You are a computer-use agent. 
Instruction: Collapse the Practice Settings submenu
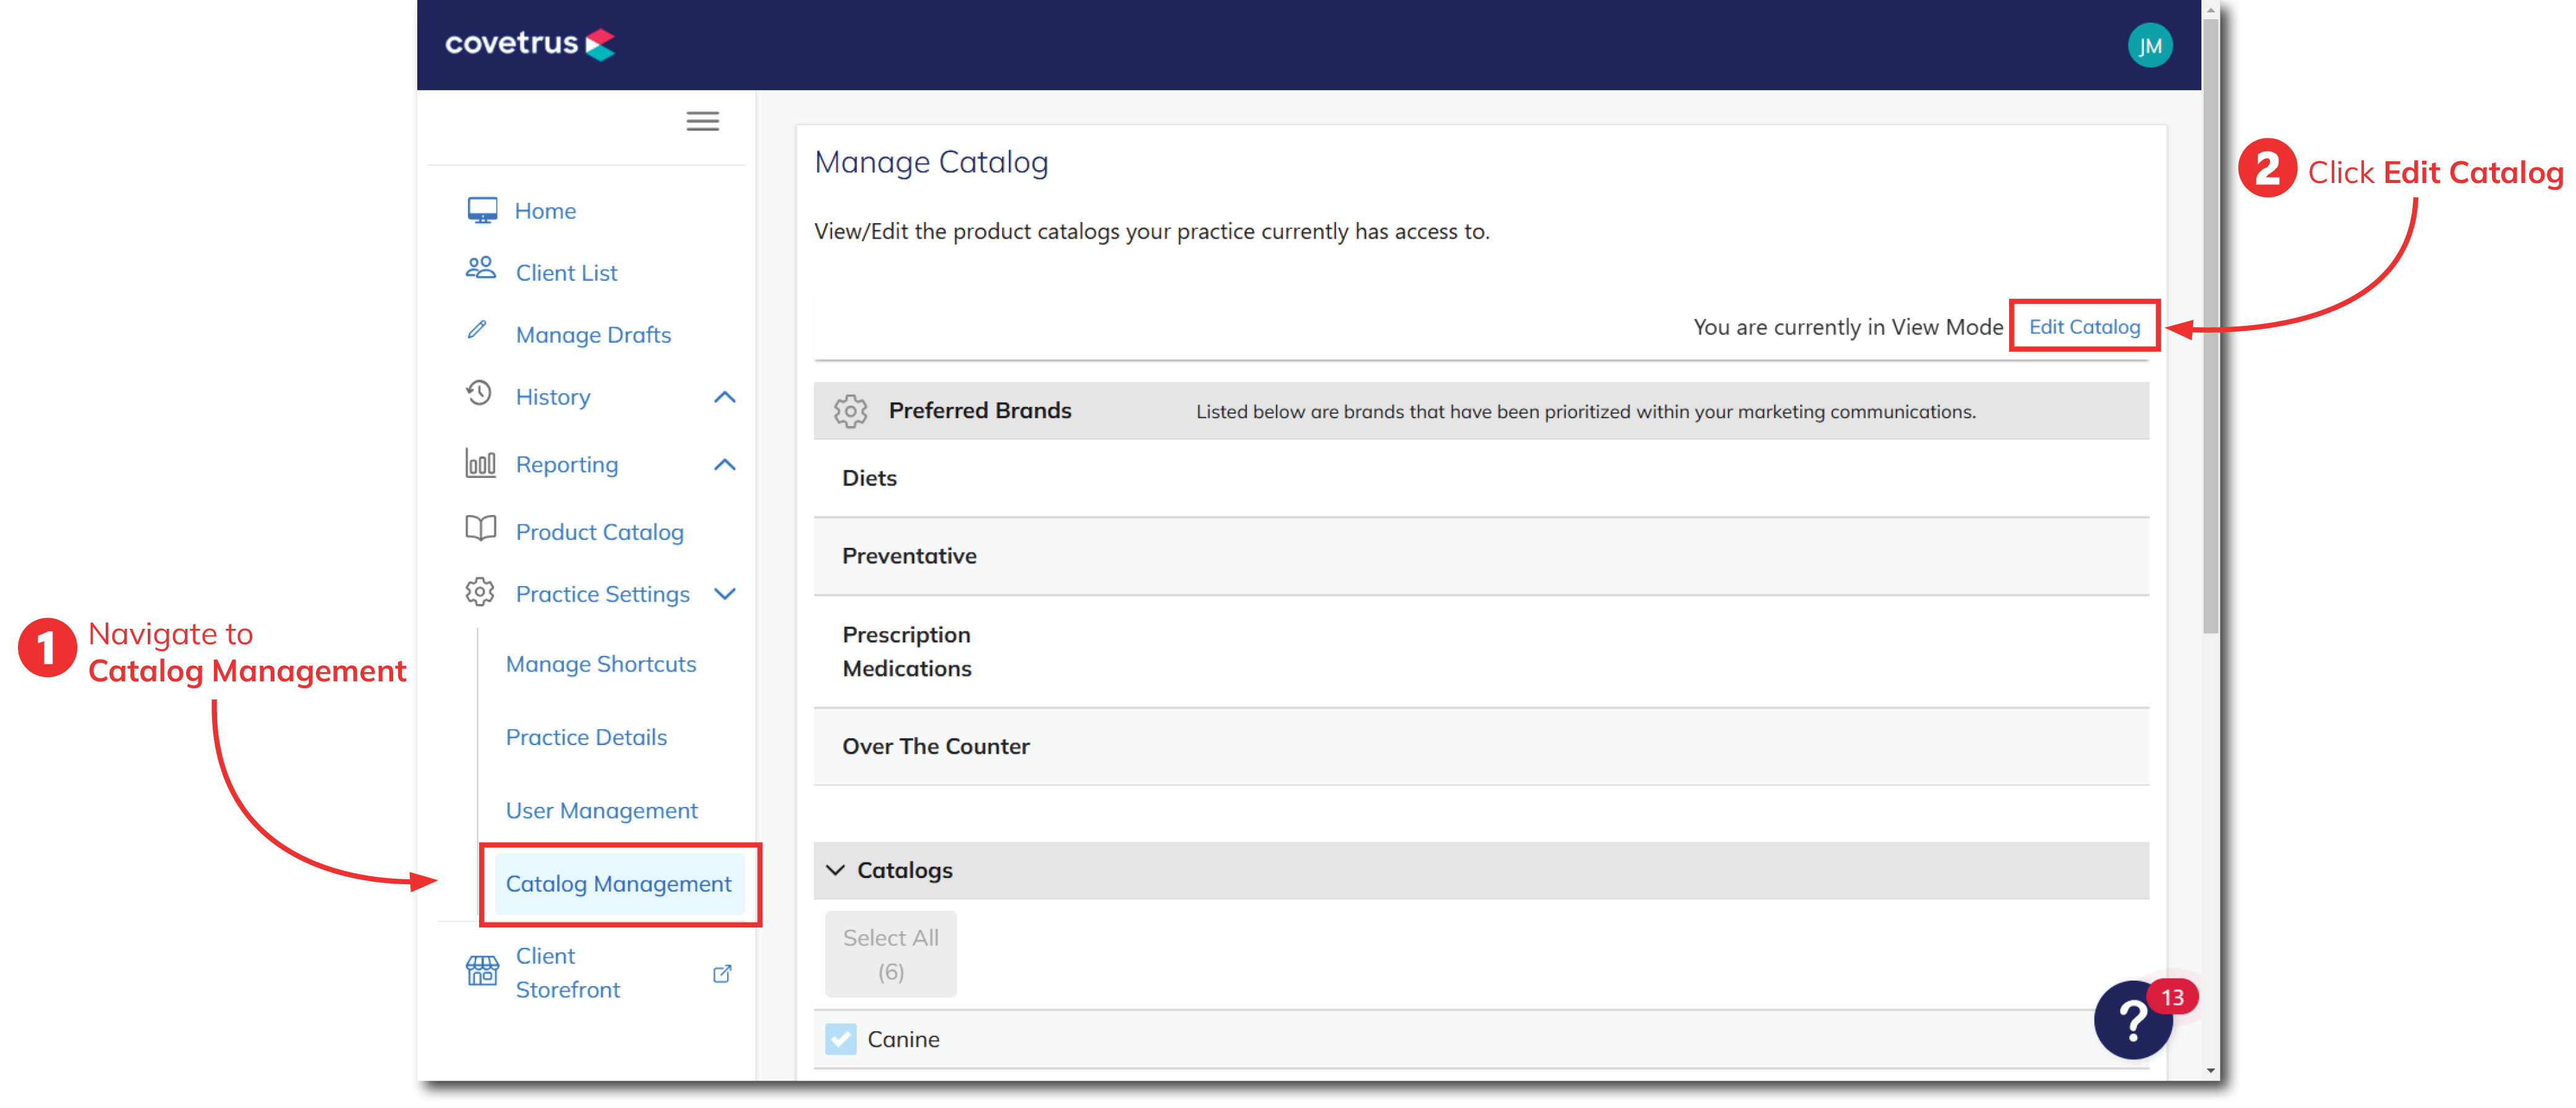(725, 594)
